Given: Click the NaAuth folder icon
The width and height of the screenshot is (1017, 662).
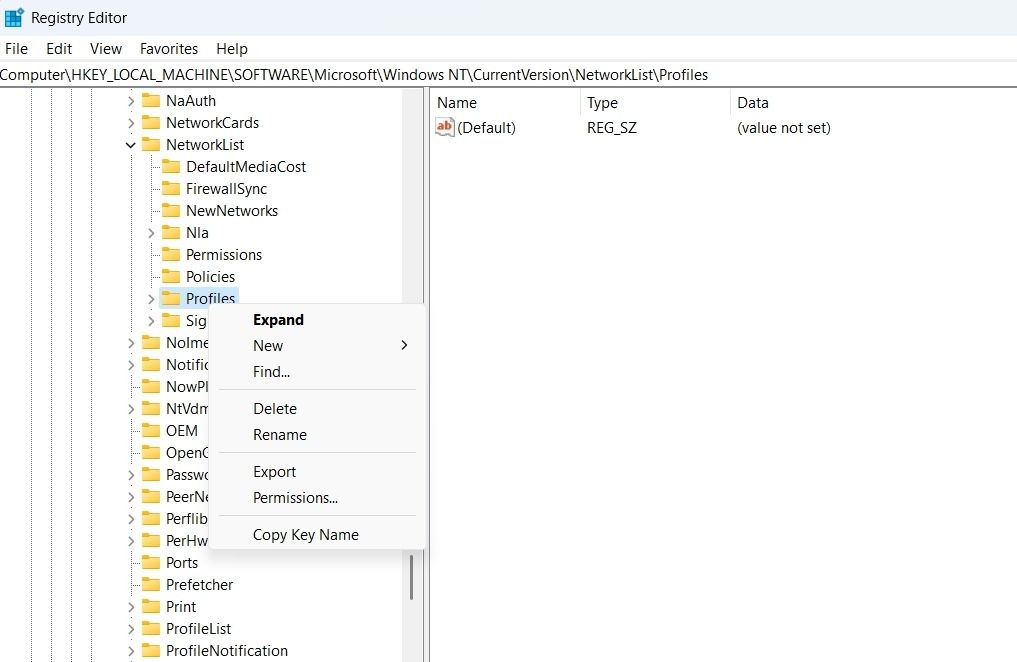Looking at the screenshot, I should (x=150, y=100).
